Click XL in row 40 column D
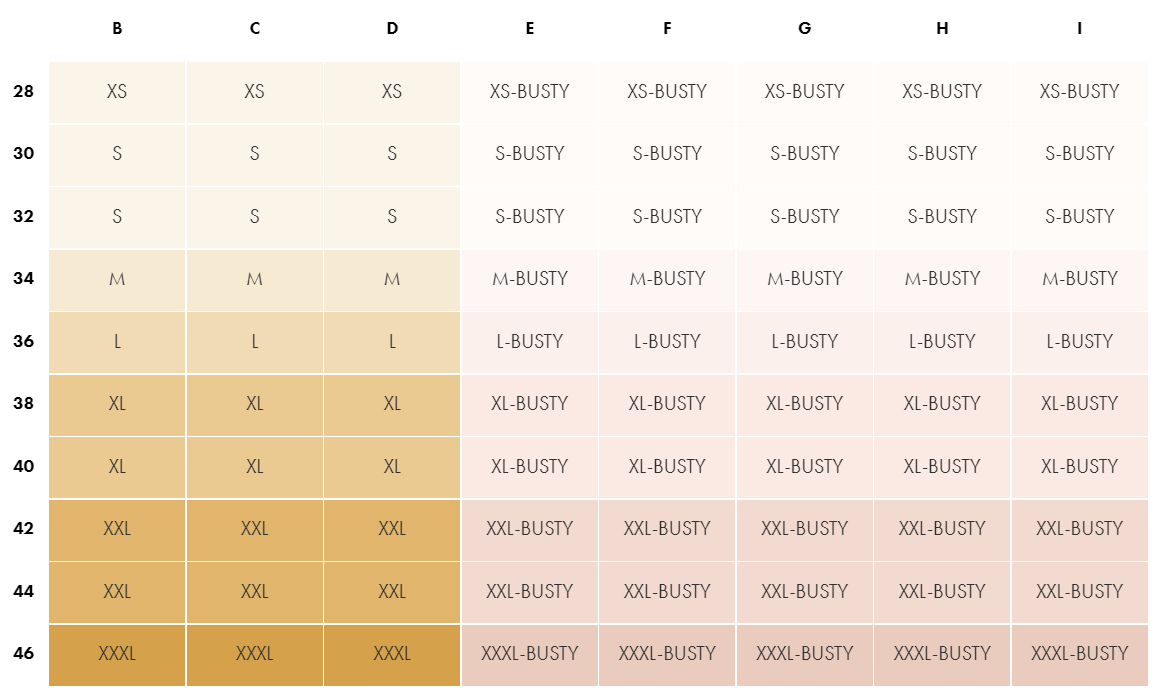 pos(392,467)
